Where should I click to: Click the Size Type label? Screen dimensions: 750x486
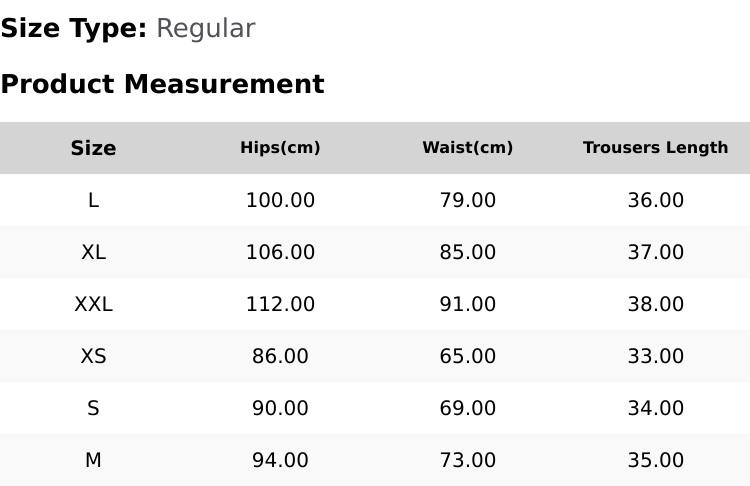[74, 28]
